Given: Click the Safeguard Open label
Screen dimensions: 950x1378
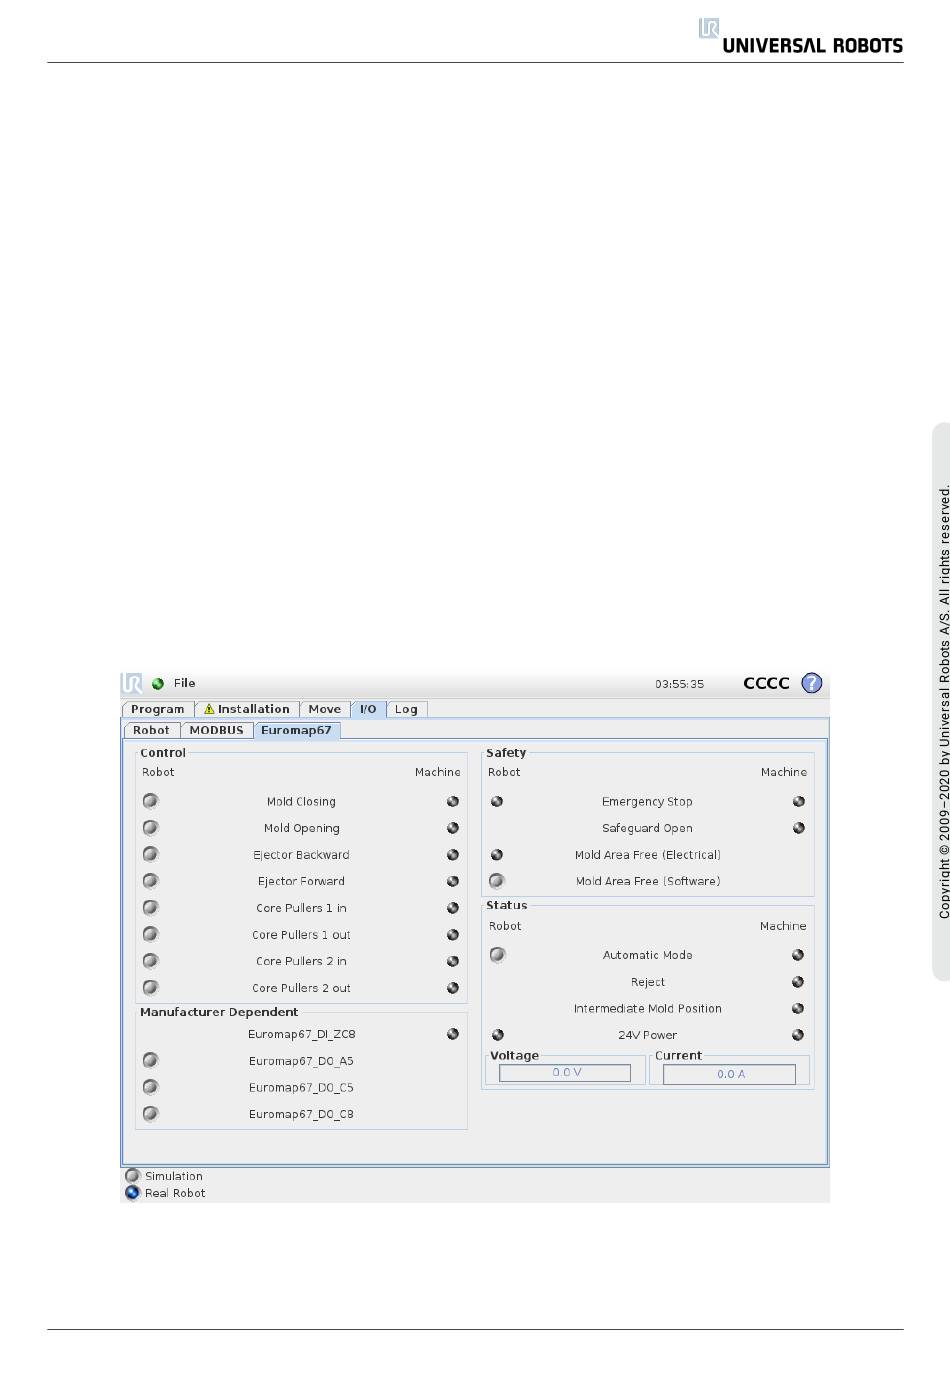Looking at the screenshot, I should point(647,829).
